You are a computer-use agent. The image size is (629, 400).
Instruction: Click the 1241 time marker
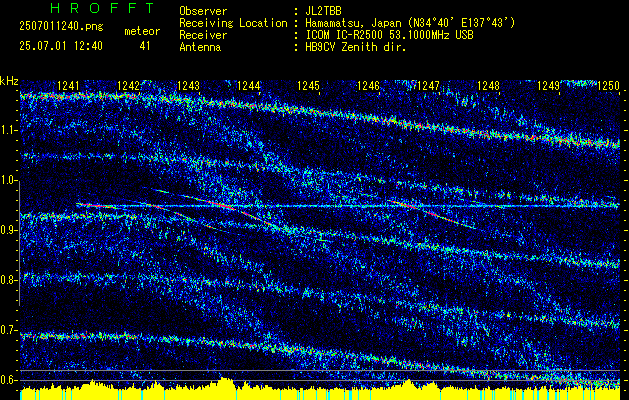click(68, 86)
